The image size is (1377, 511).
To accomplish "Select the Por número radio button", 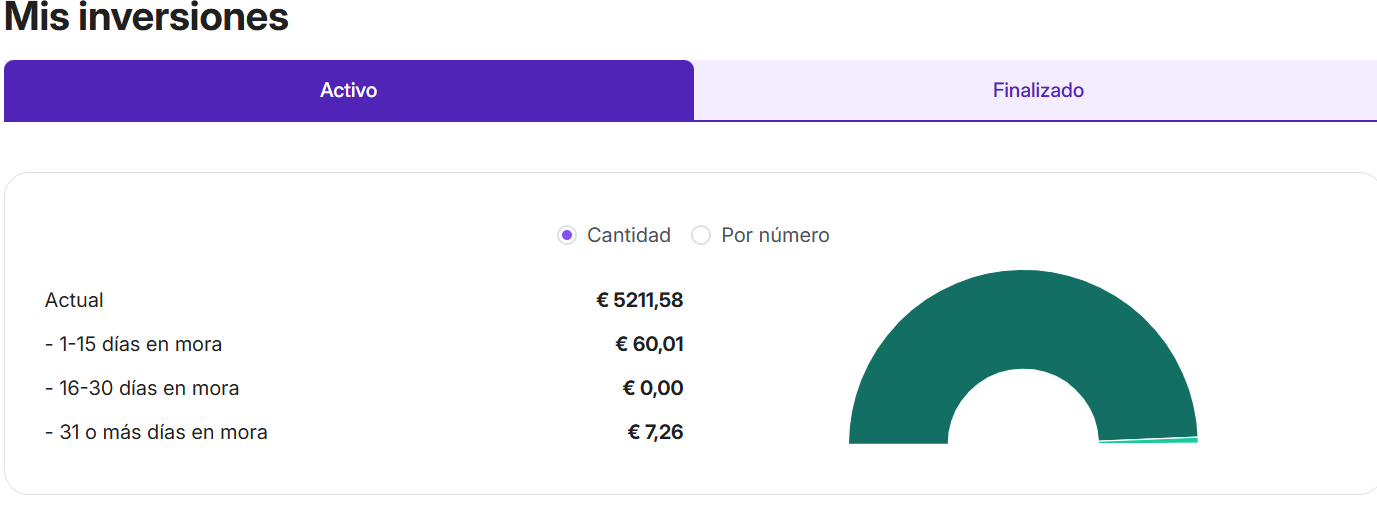I will 701,236.
